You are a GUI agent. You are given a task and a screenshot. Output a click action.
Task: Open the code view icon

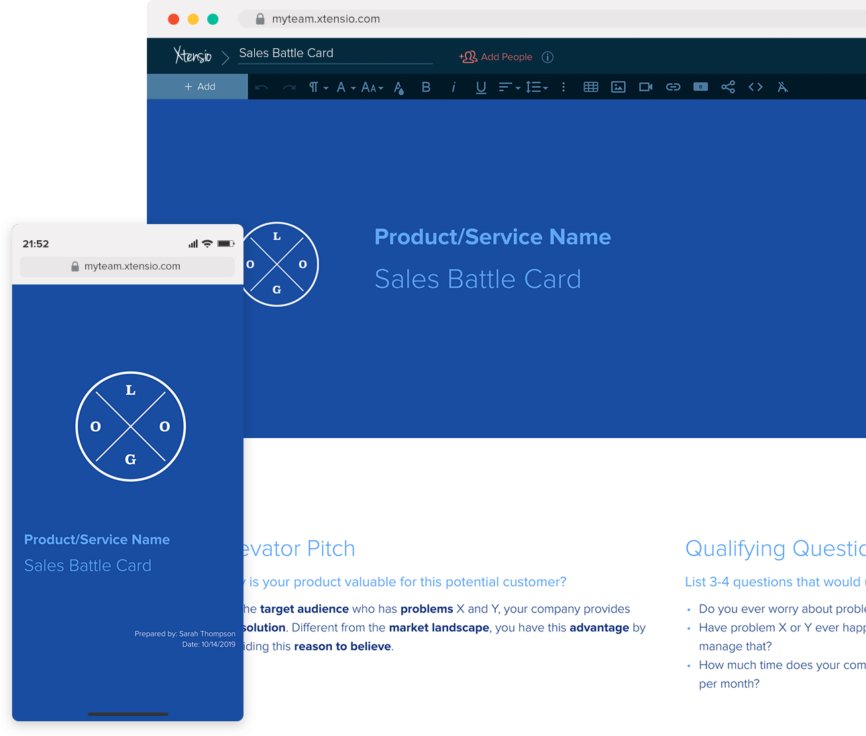pos(756,87)
